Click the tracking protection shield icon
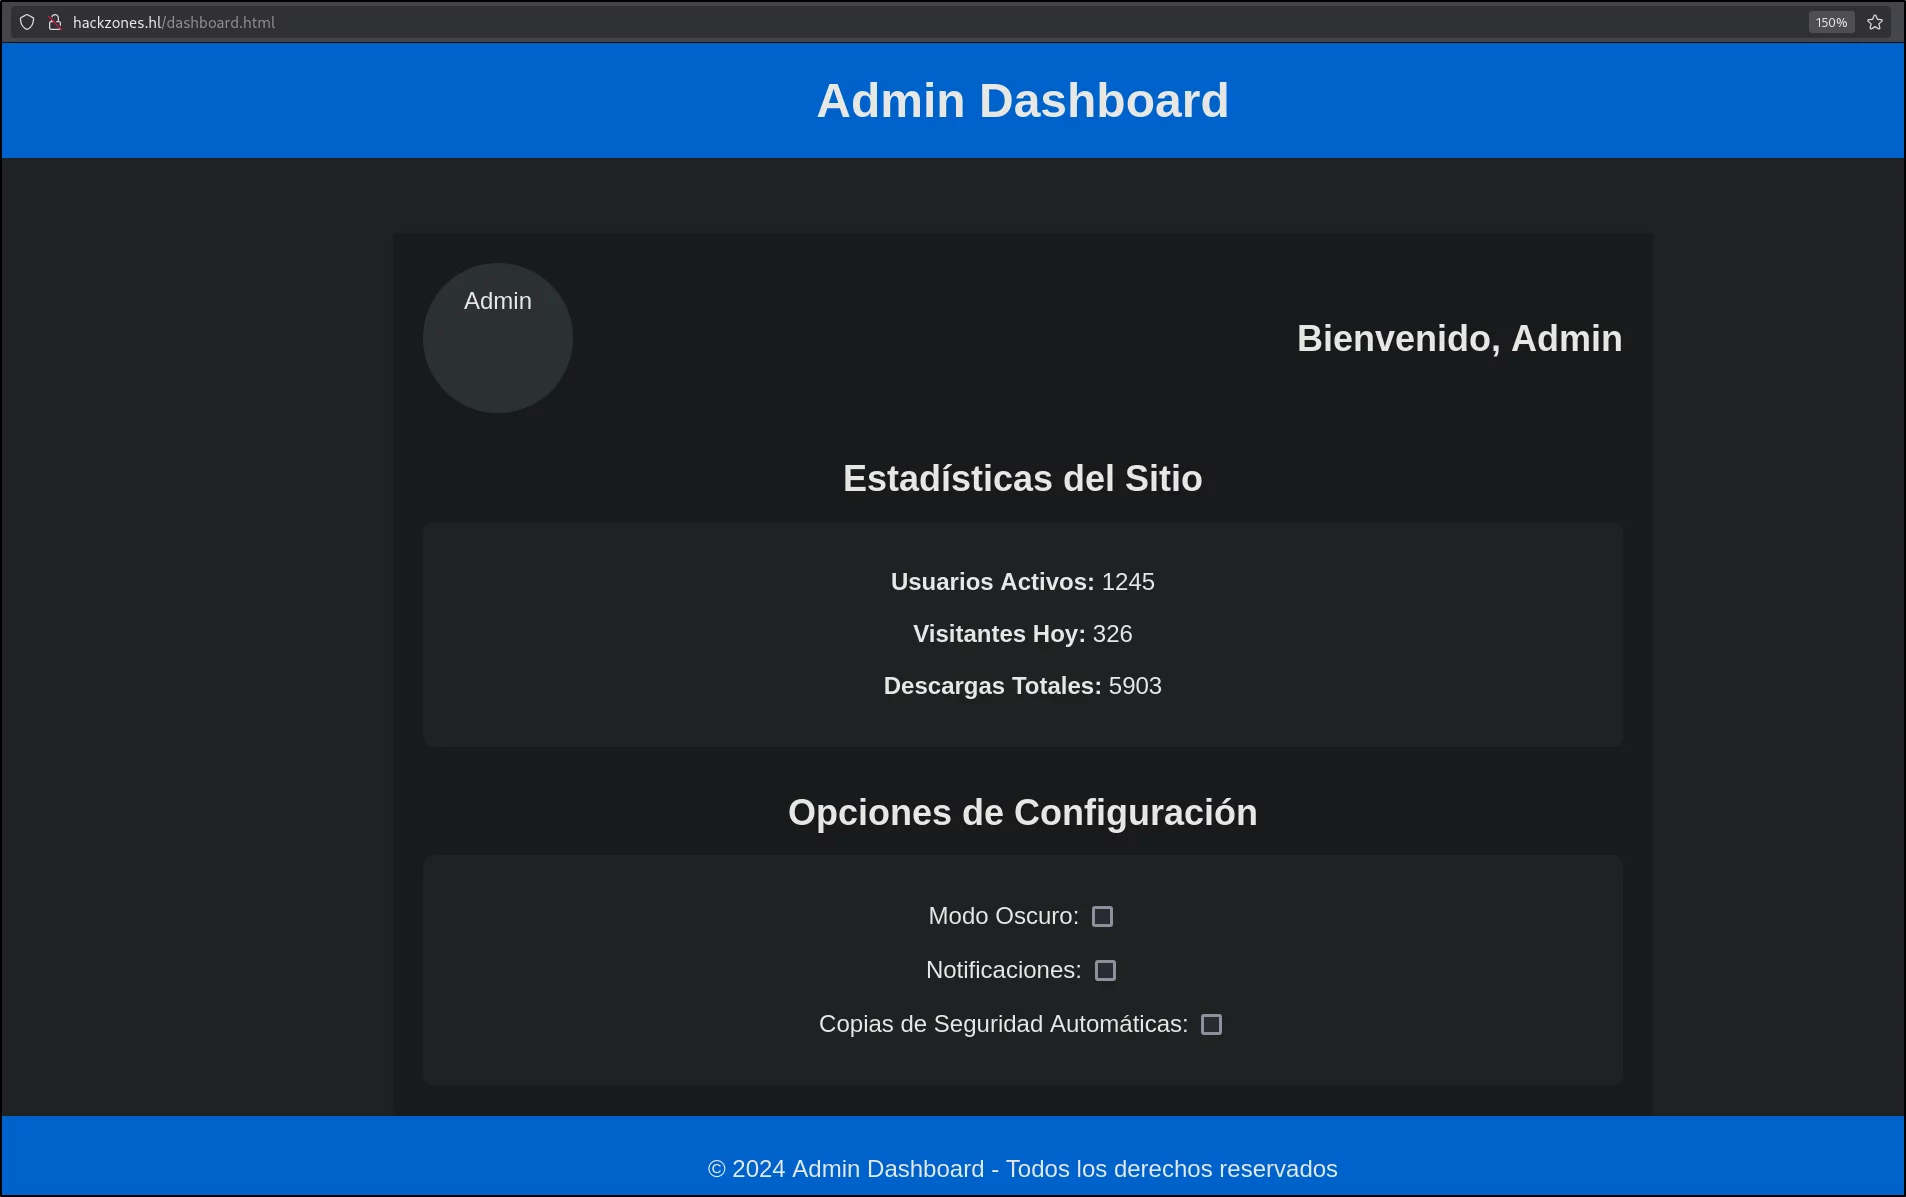Image resolution: width=1906 pixels, height=1197 pixels. coord(27,22)
